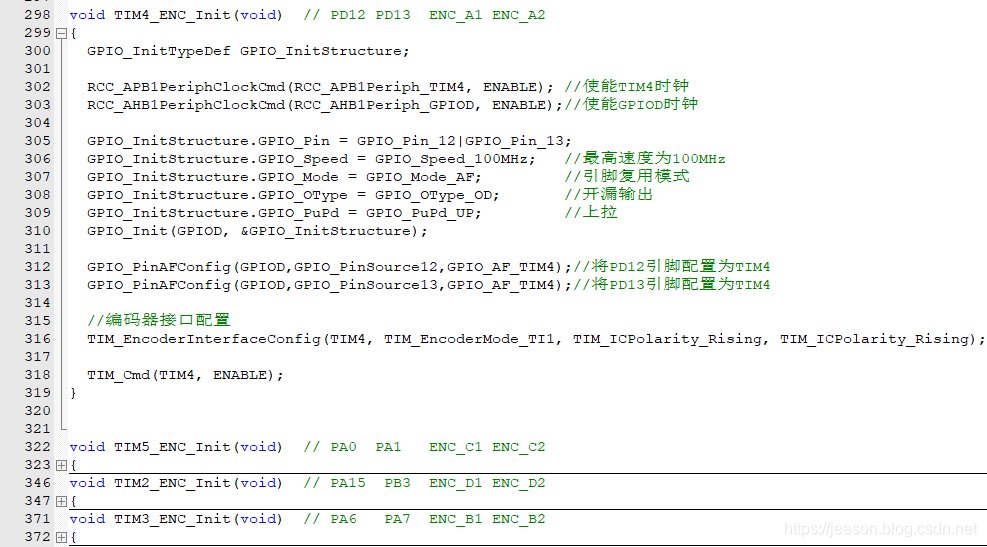The height and width of the screenshot is (547, 987).
Task: Click GPIO_PinSource13 argument
Action: click(x=366, y=285)
